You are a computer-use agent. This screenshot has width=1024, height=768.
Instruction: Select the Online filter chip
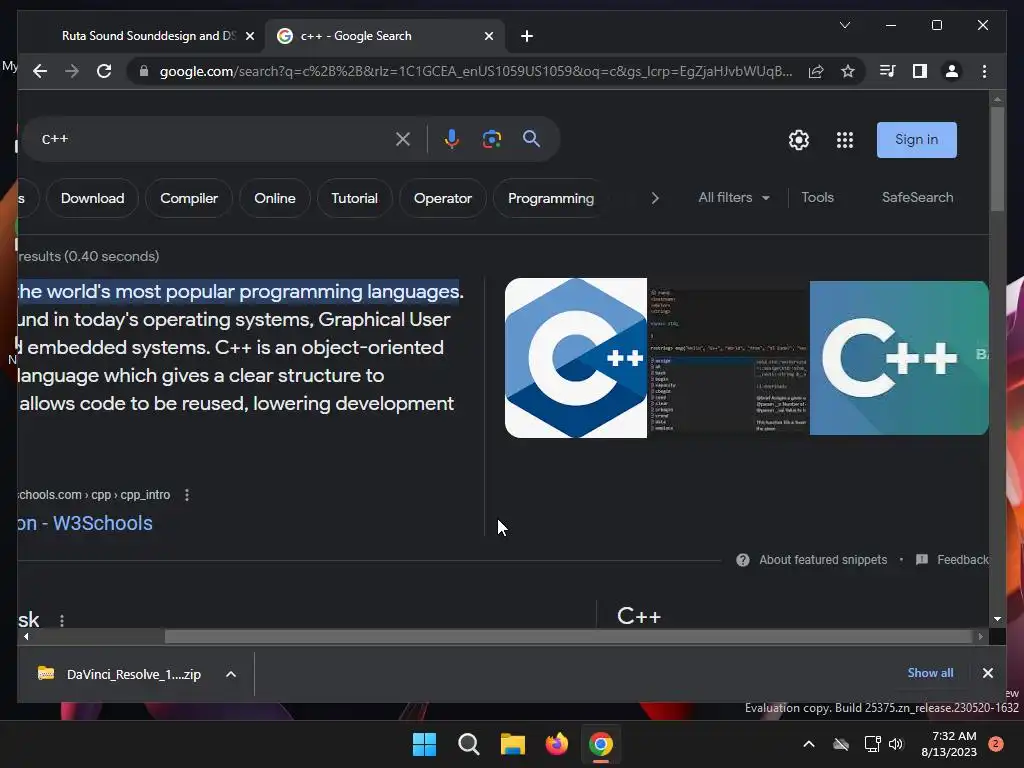point(274,198)
